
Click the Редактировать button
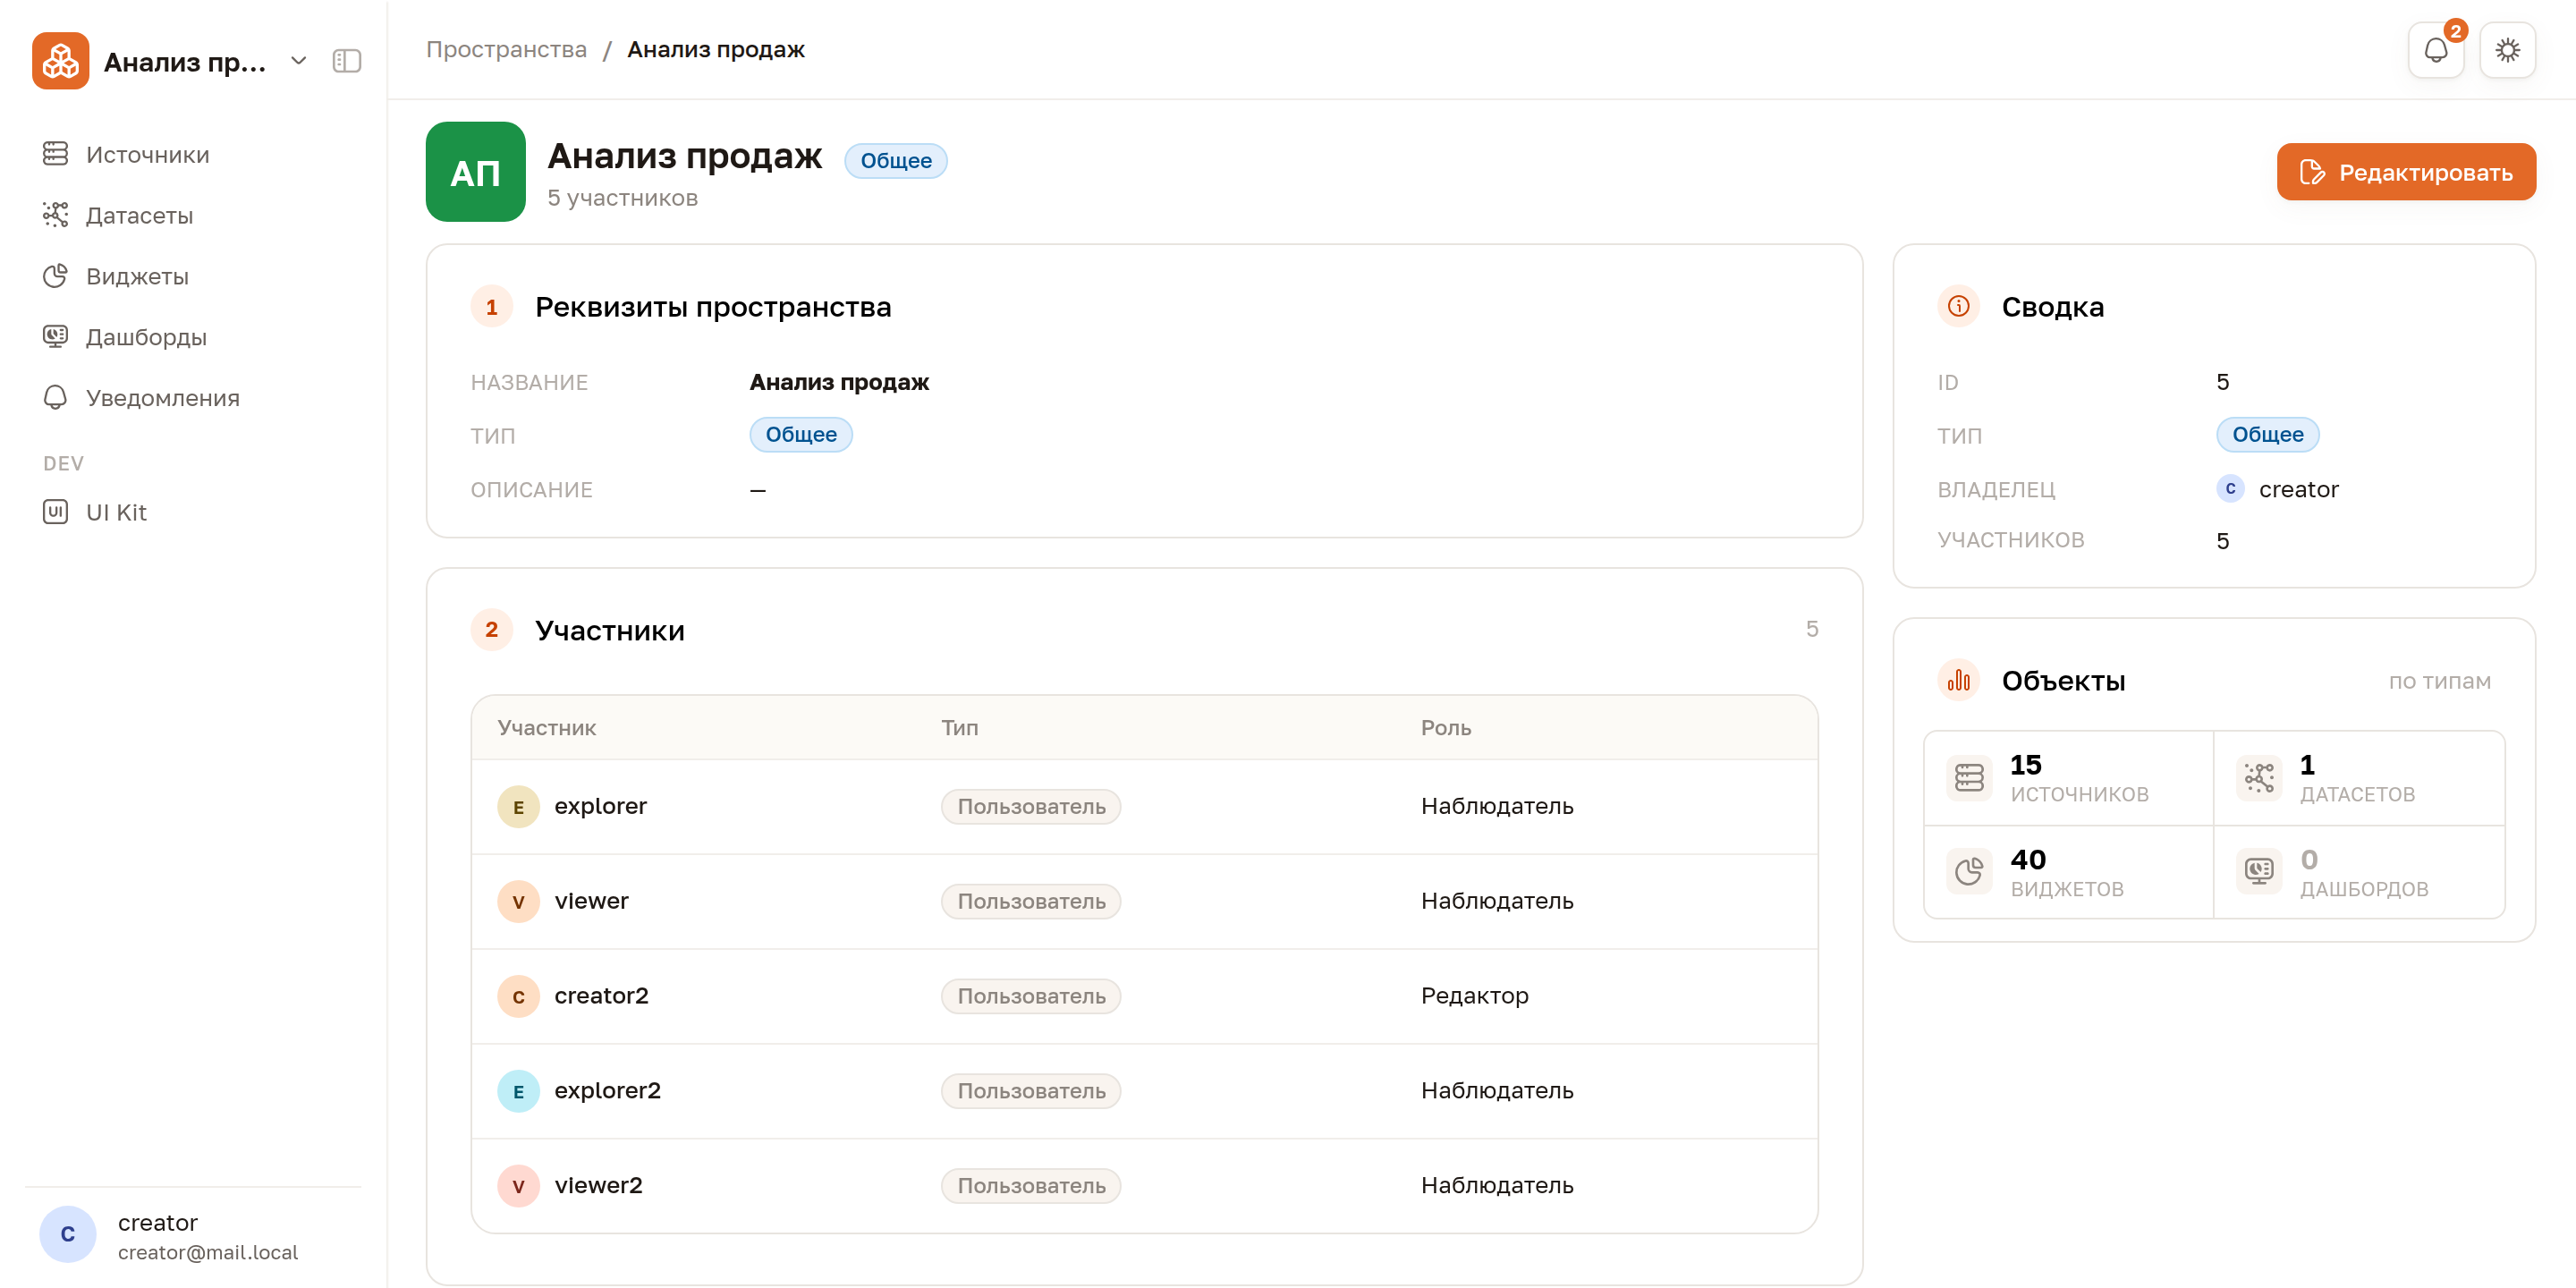click(2406, 172)
